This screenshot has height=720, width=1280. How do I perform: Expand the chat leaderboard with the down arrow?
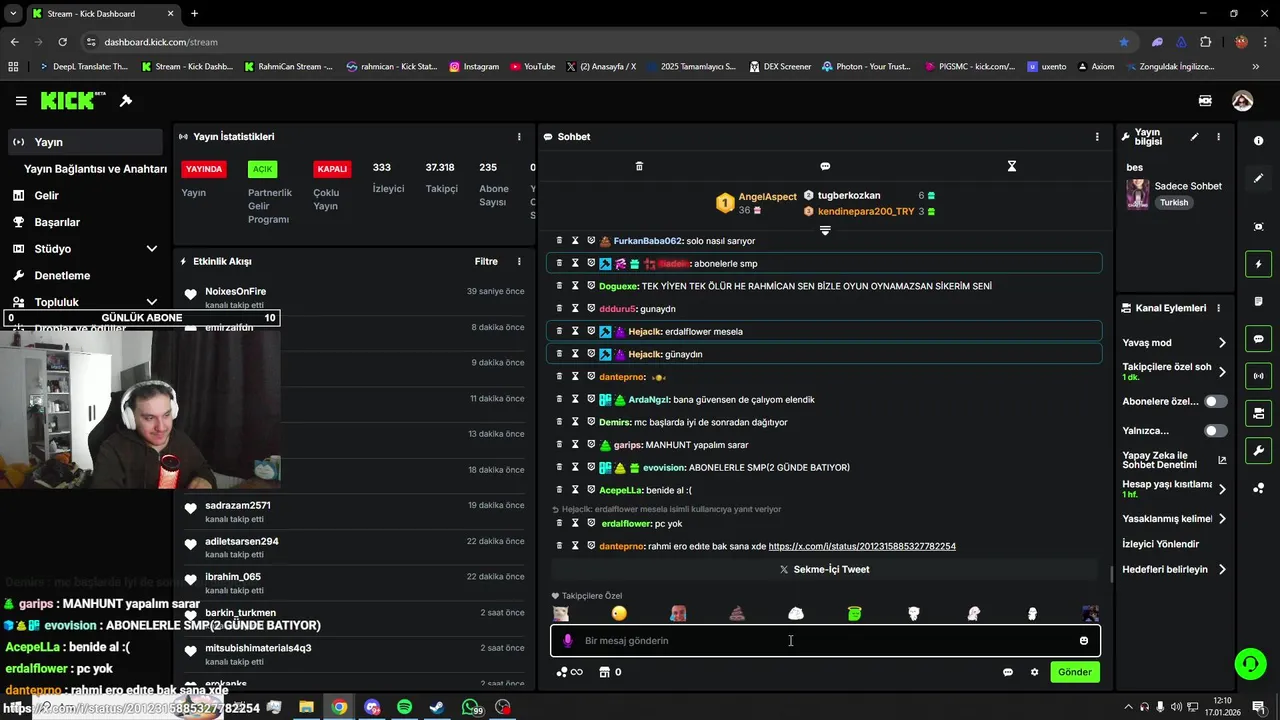click(825, 231)
